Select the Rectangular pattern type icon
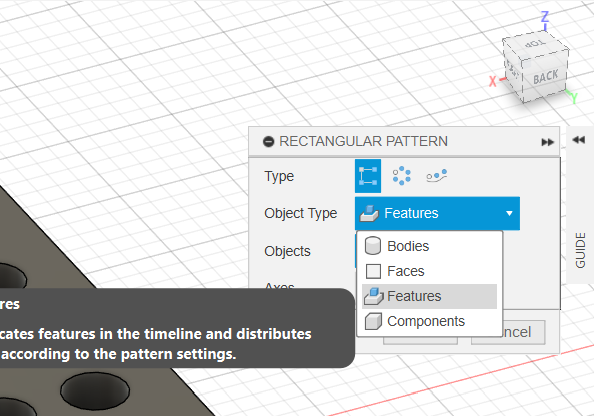This screenshot has width=594, height=416. pos(368,176)
